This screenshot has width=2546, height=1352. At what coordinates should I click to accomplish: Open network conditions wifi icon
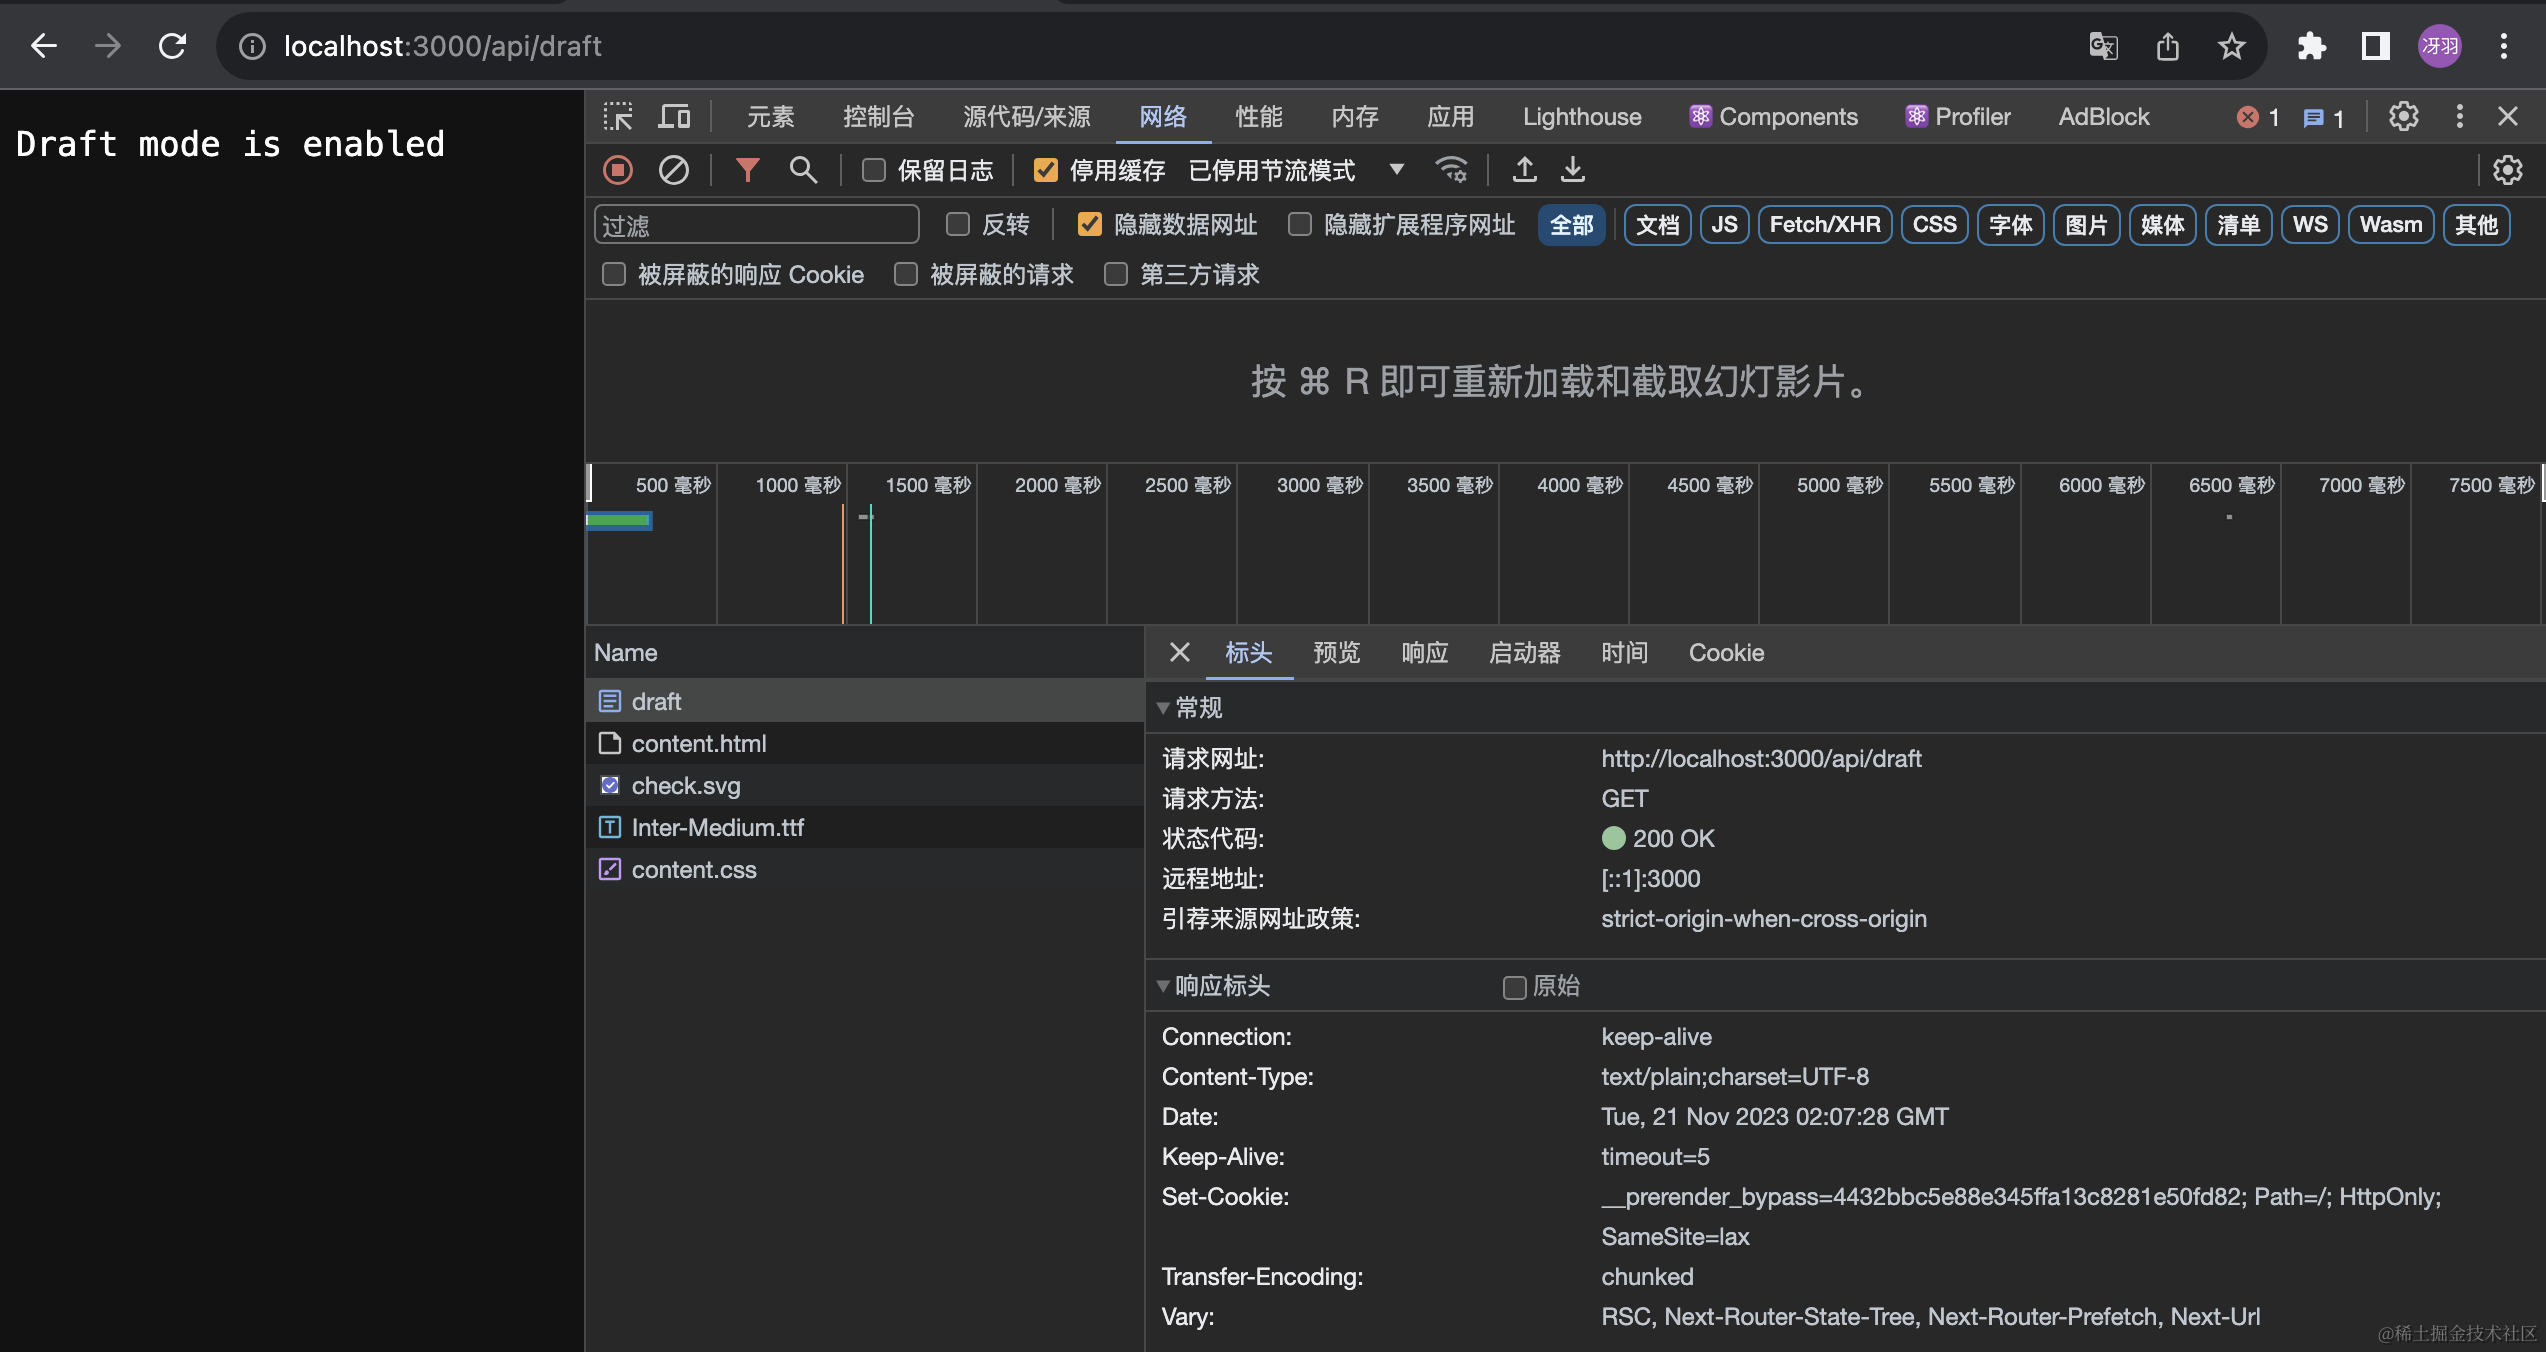click(1451, 170)
